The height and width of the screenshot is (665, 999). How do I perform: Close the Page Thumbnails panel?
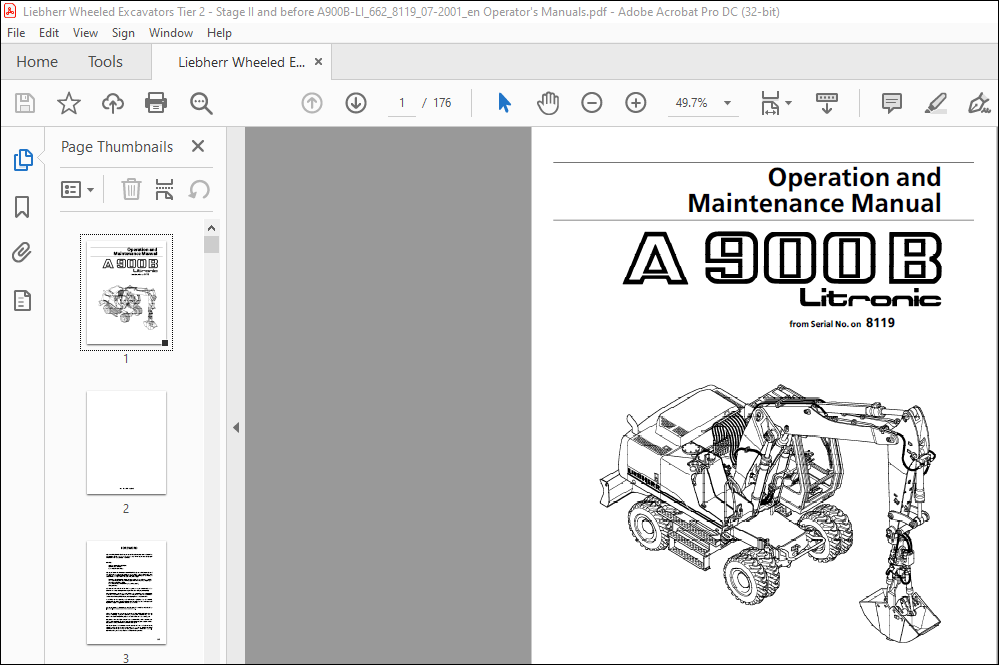198,146
